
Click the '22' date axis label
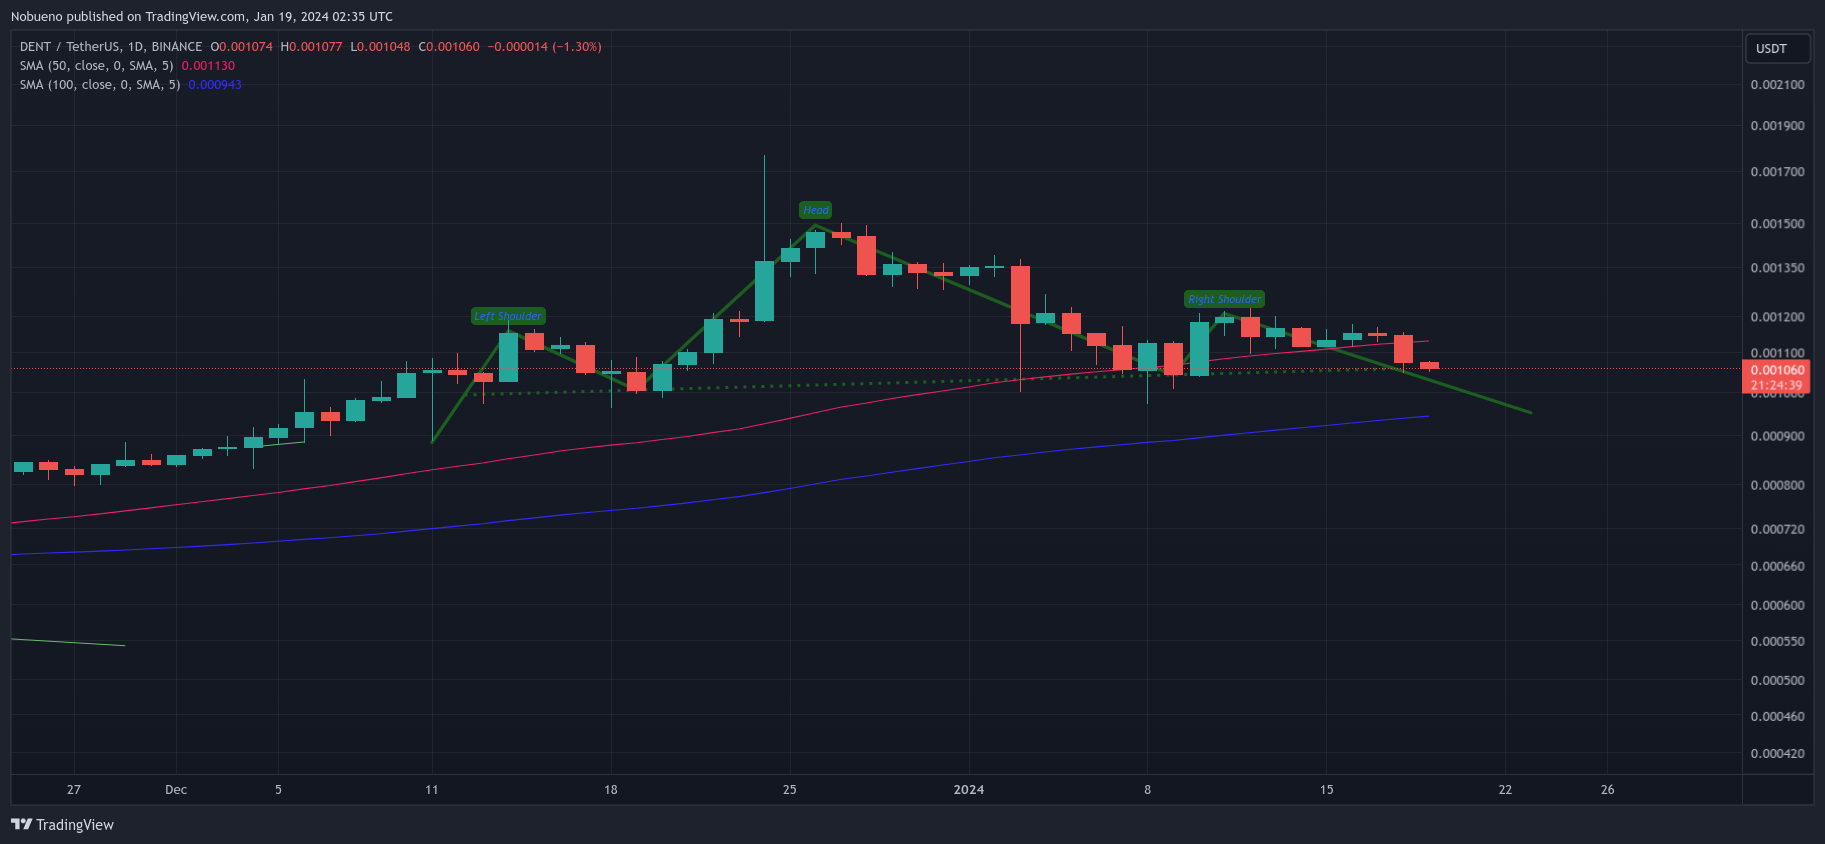click(x=1505, y=790)
